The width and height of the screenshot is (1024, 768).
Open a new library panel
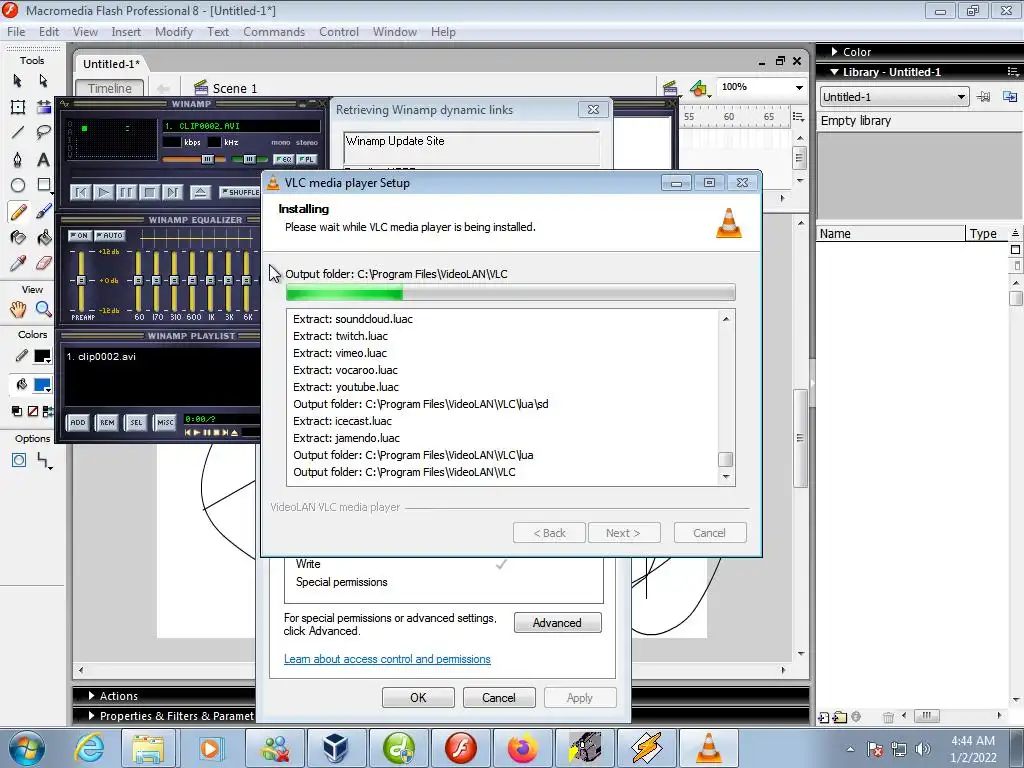pyautogui.click(x=1010, y=97)
